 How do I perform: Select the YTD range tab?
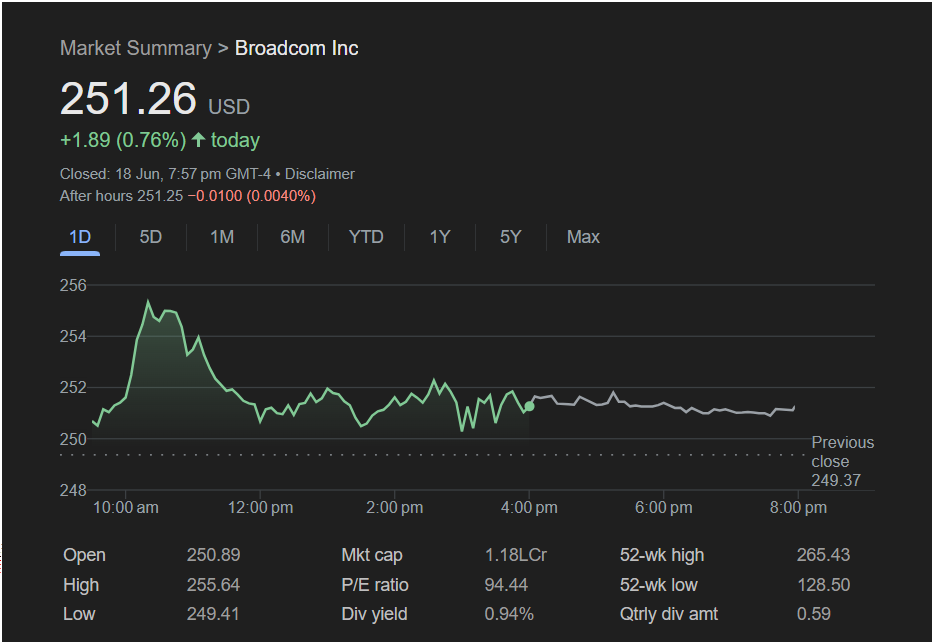click(366, 237)
